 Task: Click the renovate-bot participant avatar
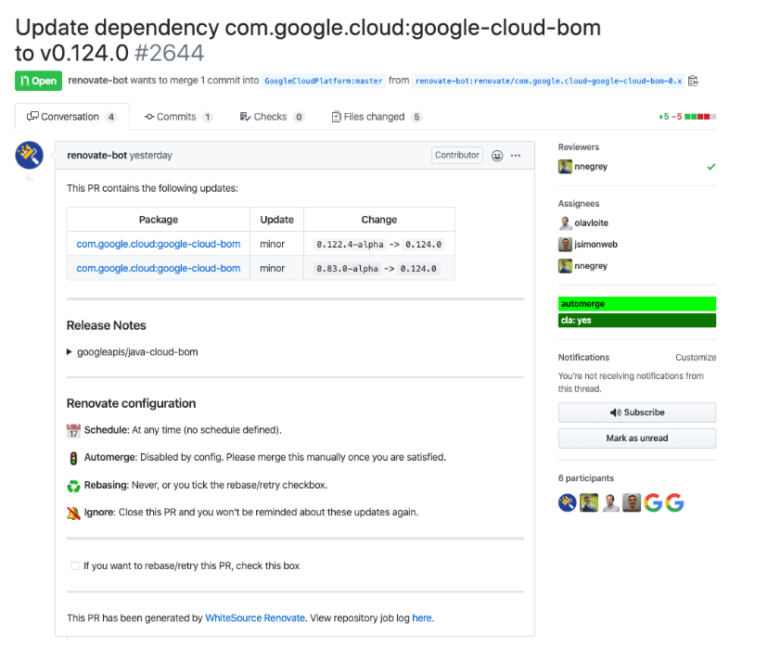pyautogui.click(x=567, y=502)
